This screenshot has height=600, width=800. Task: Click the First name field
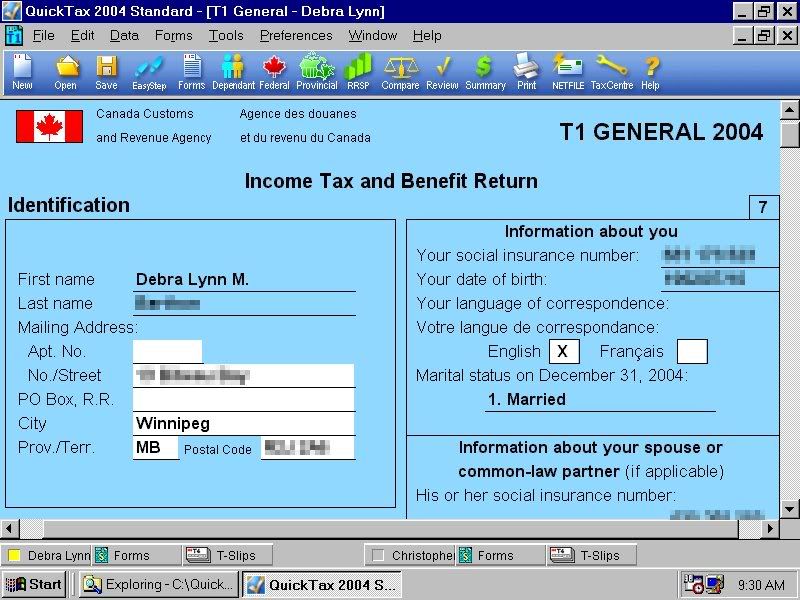244,280
